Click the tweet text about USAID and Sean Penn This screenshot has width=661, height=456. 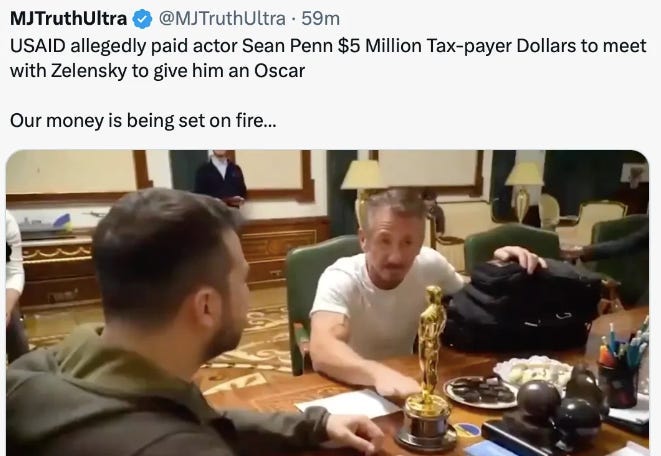pos(328,58)
